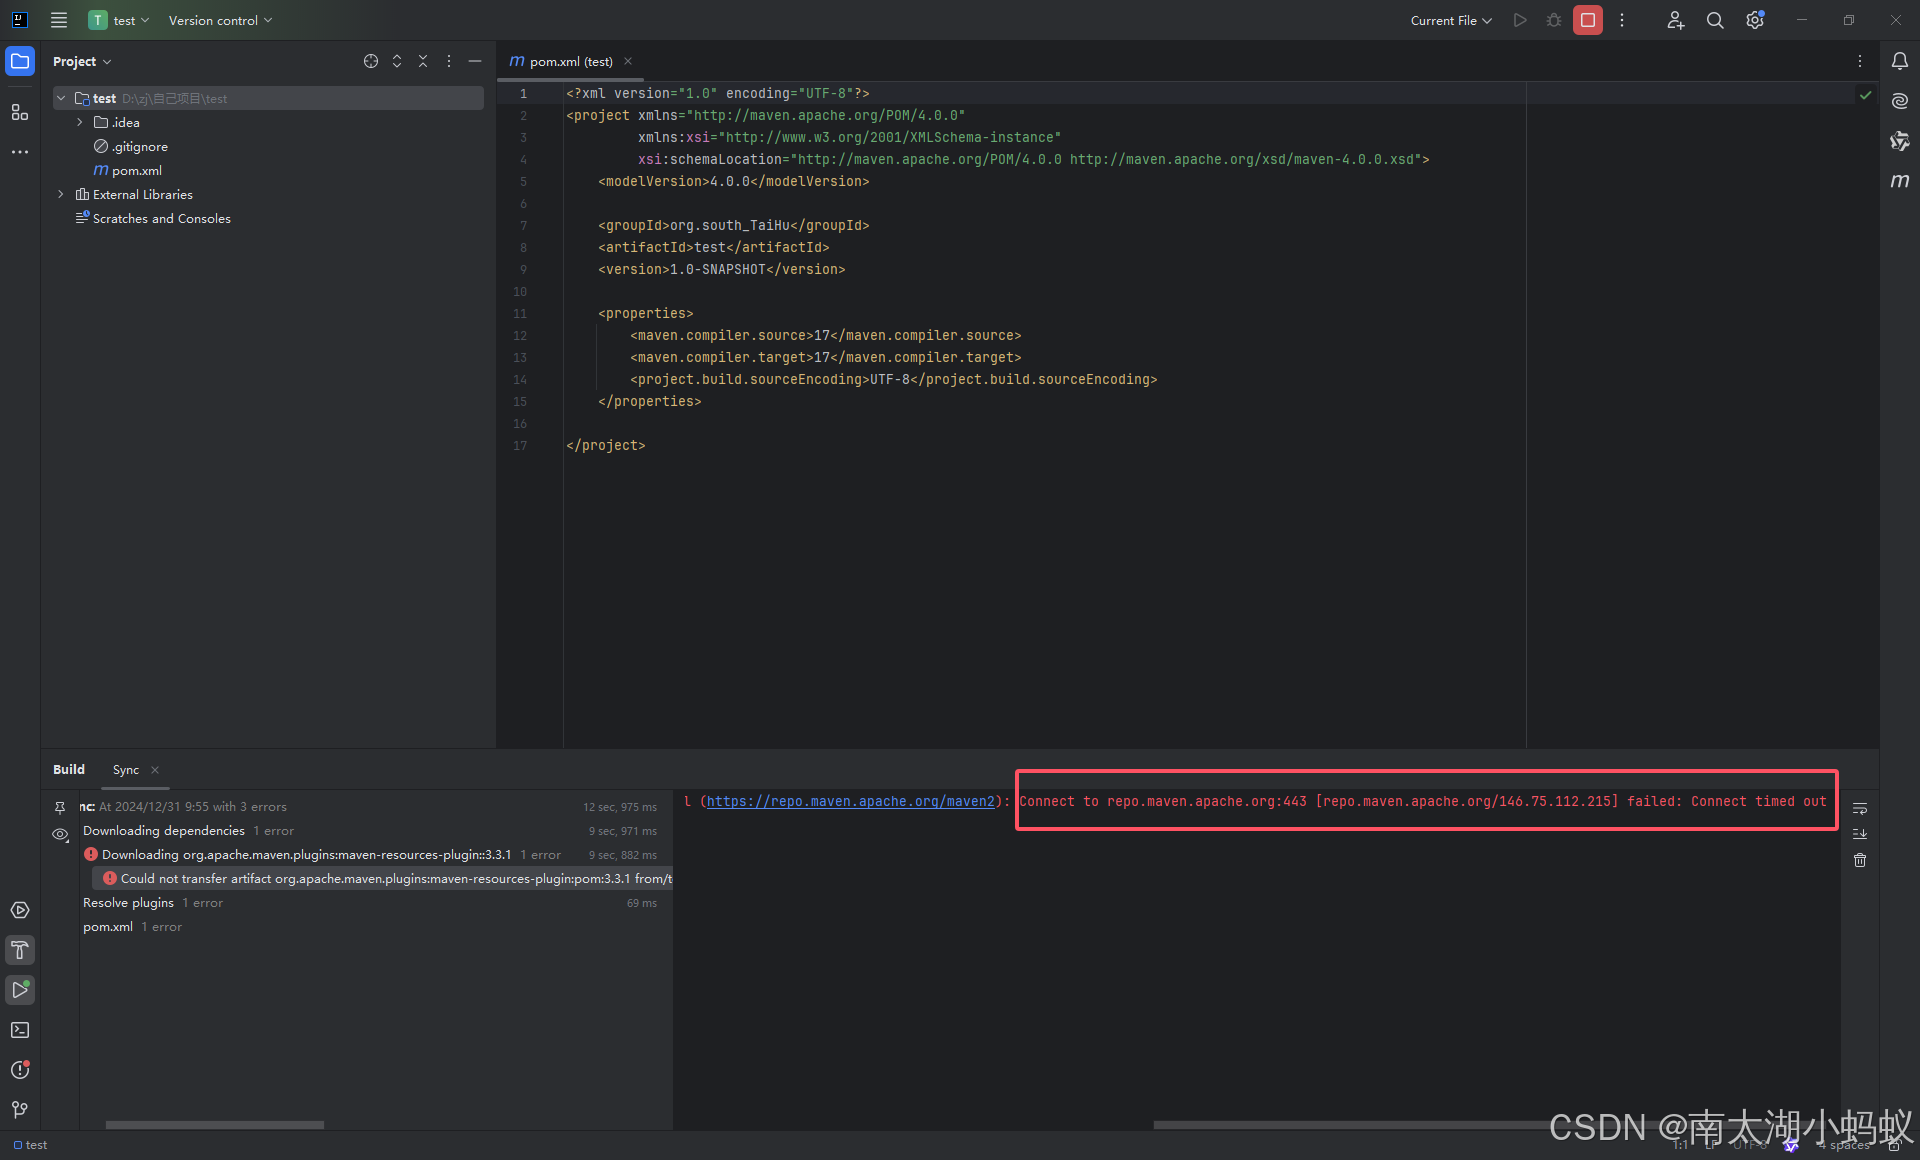The height and width of the screenshot is (1160, 1920).
Task: Open the Problems tool window icon
Action: coord(20,1070)
